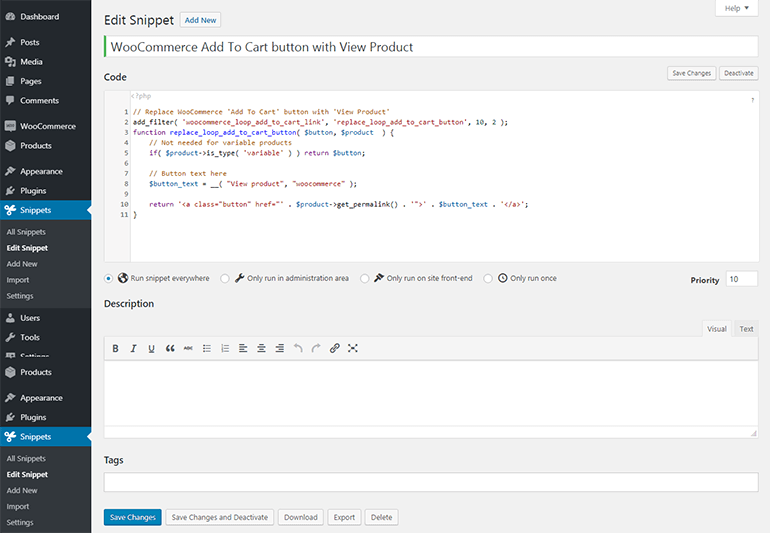Toggle bold formatting in description editor
770x533 pixels.
(115, 348)
